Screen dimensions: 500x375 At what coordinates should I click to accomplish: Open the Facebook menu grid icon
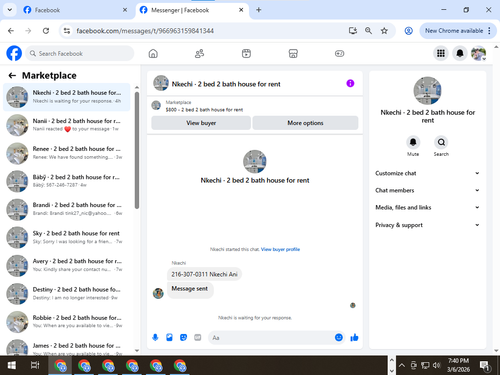pos(441,53)
